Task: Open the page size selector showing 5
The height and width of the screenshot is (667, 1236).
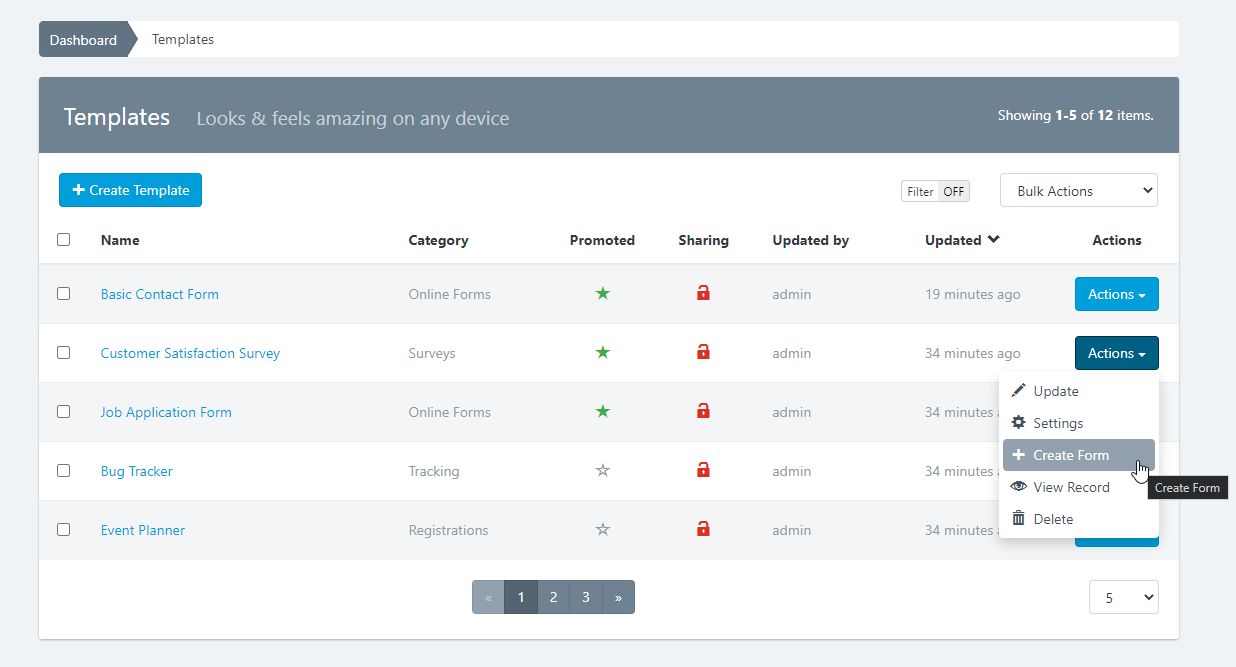Action: pyautogui.click(x=1123, y=598)
